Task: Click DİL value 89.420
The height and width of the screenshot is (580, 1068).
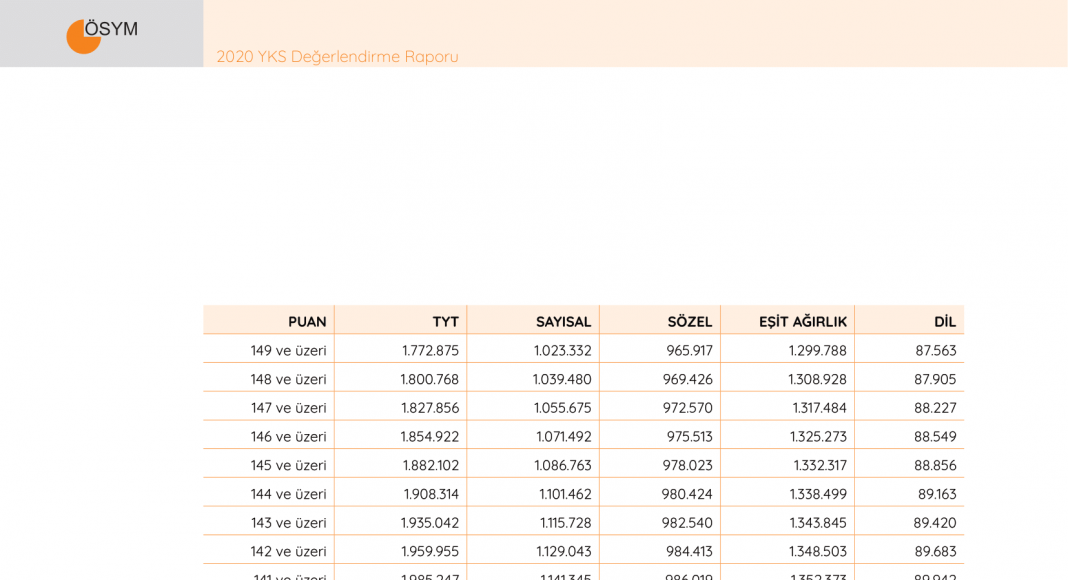Action: pos(935,522)
